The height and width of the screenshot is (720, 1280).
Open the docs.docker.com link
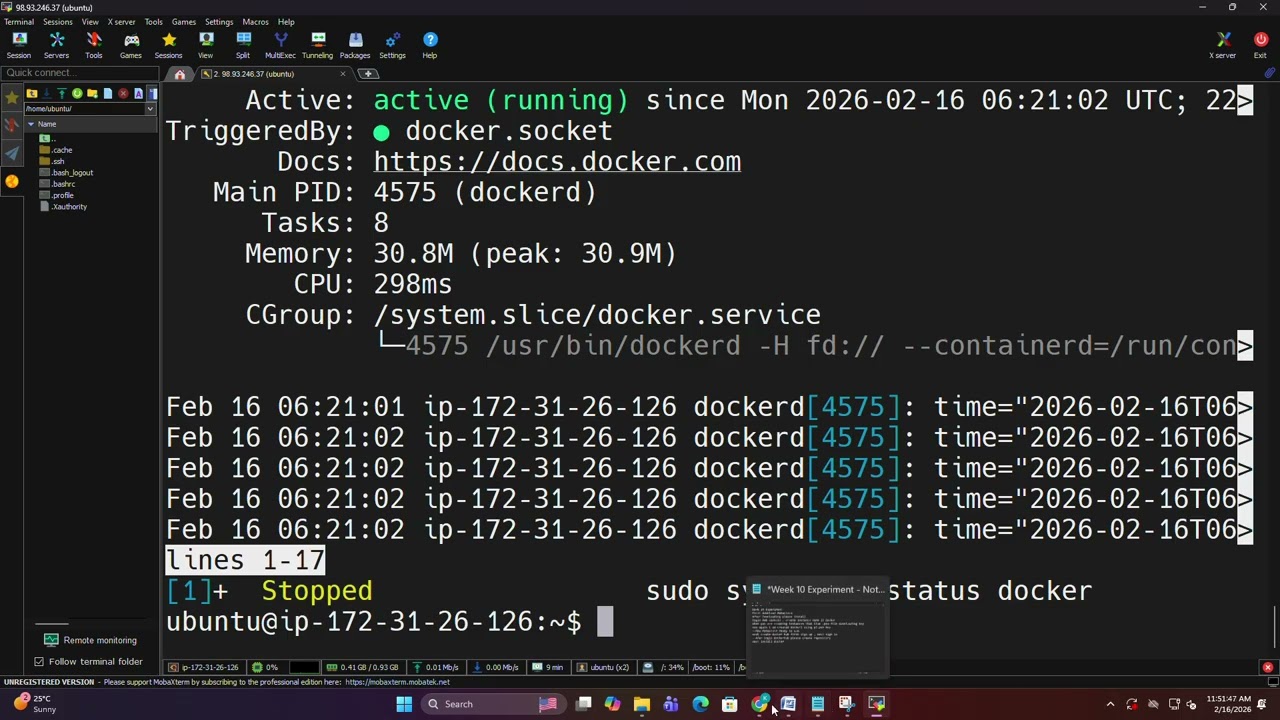[x=557, y=162]
